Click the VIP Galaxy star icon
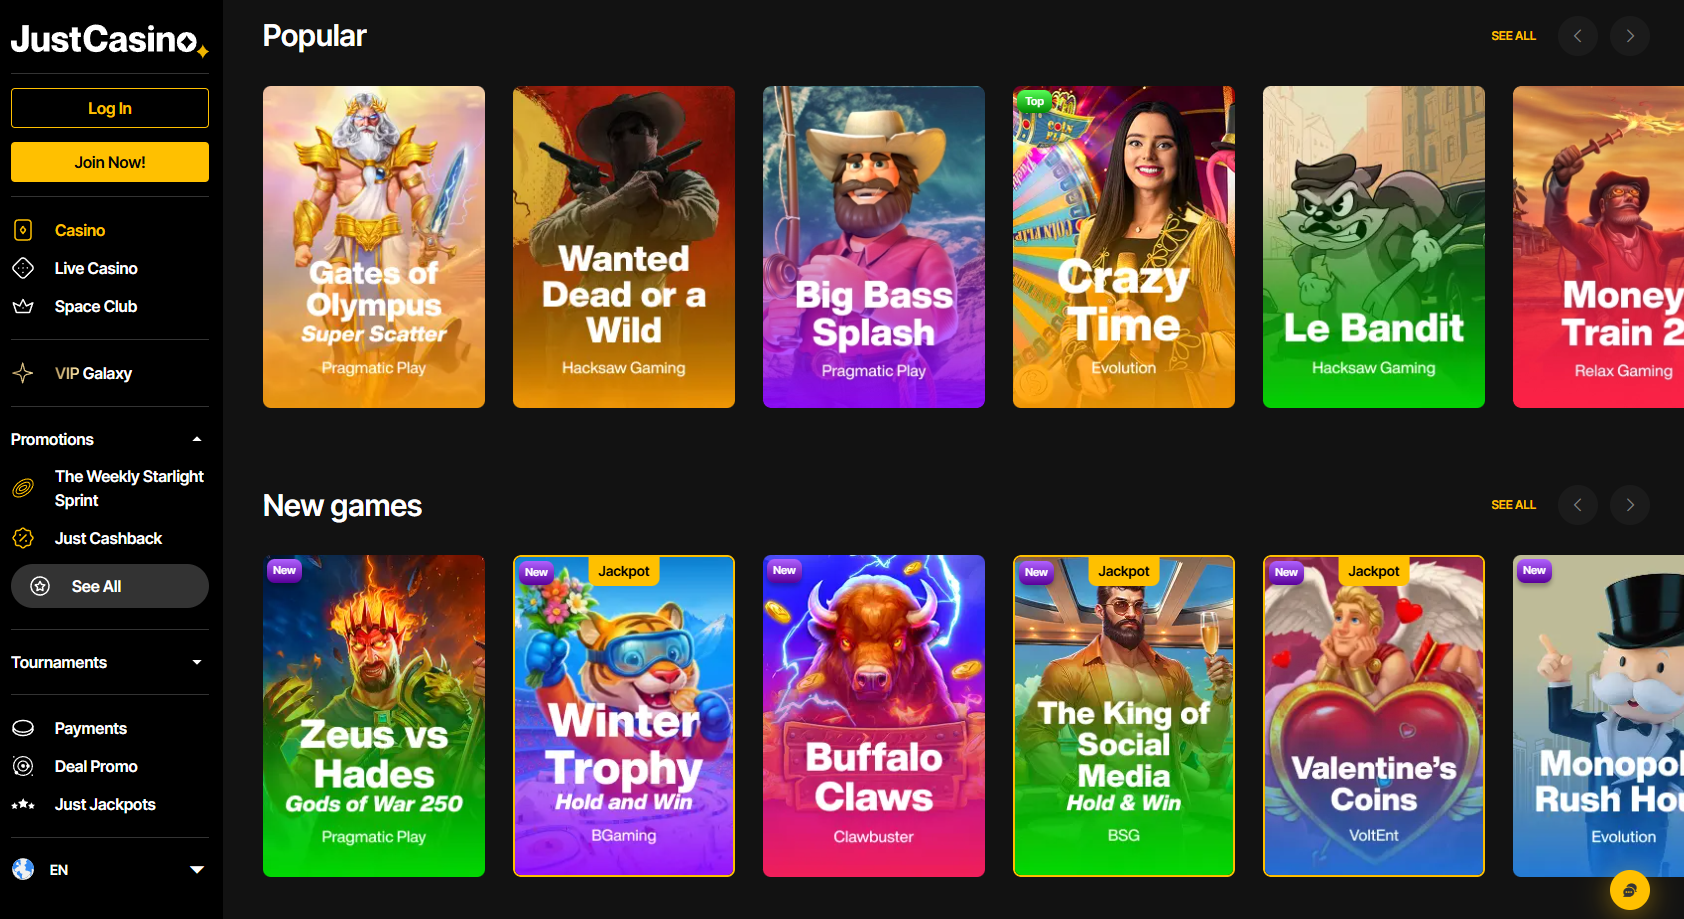1684x919 pixels. pos(23,373)
